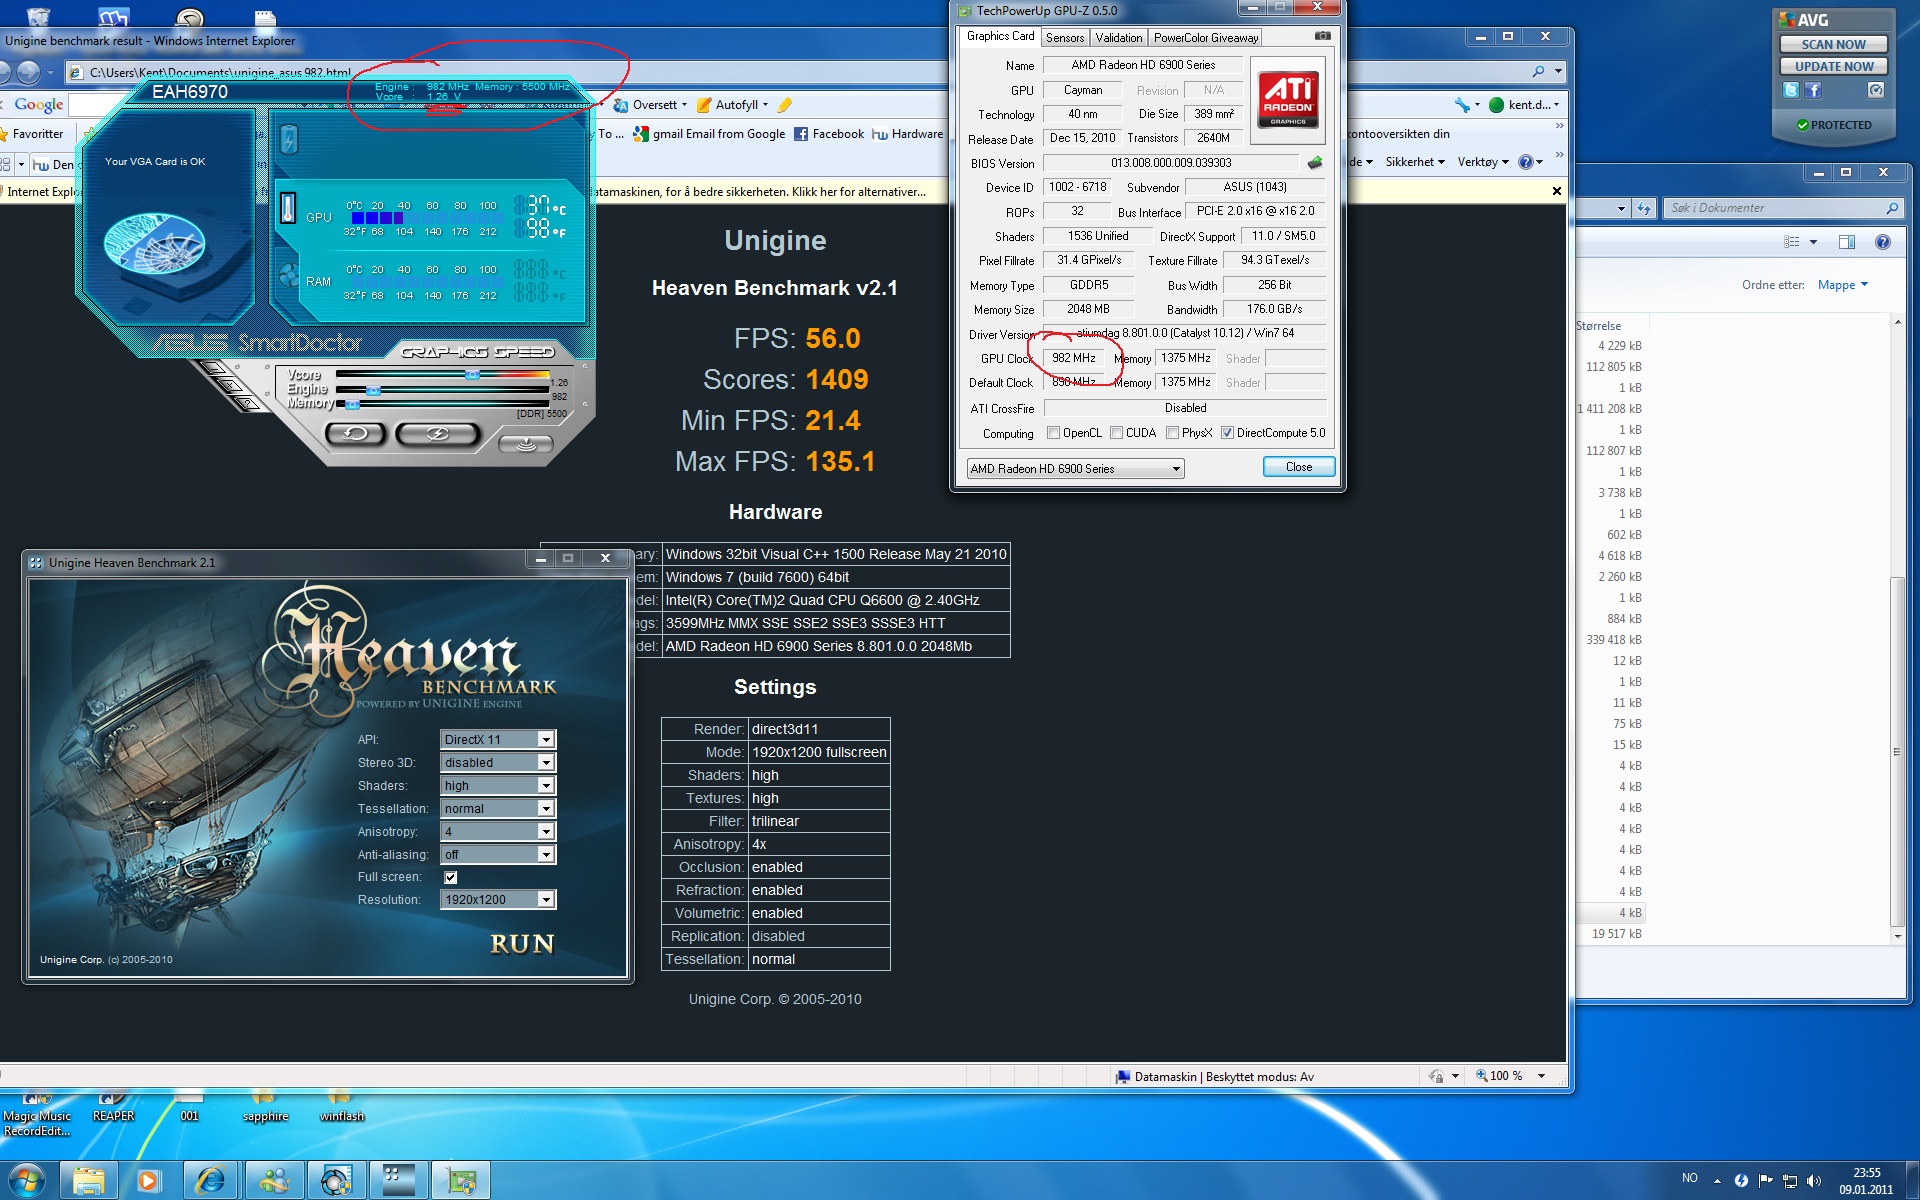Click the AVG Twitter icon
This screenshot has width=1920, height=1200.
(1790, 90)
